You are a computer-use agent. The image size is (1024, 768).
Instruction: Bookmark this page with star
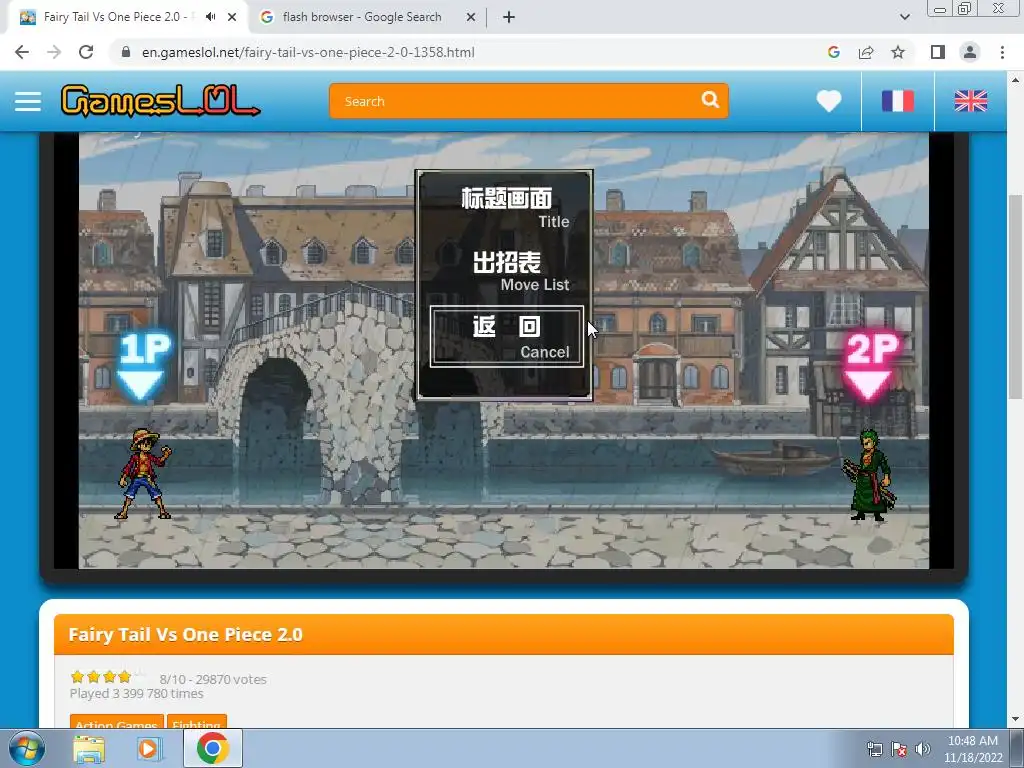coord(898,52)
